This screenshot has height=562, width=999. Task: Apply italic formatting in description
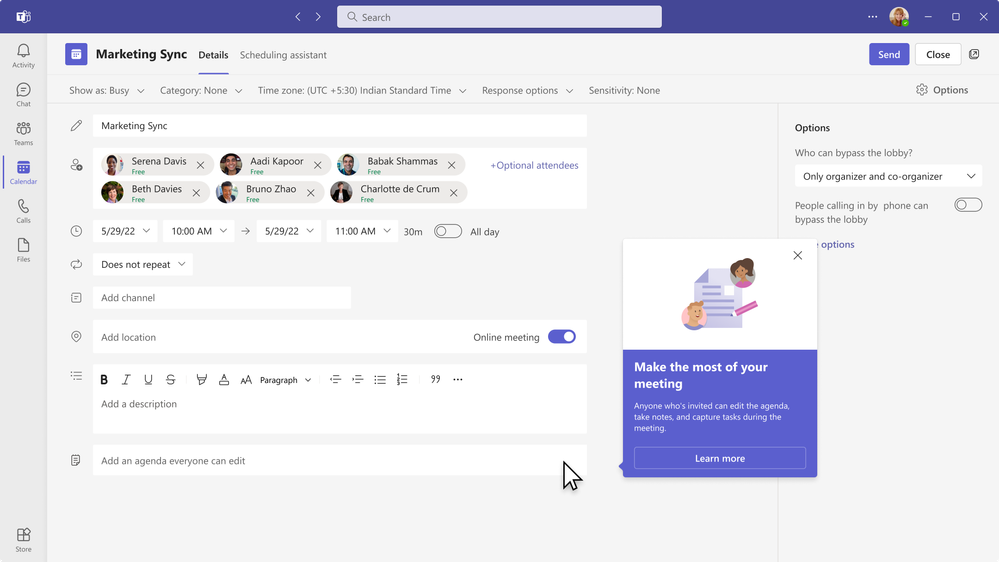[x=126, y=380]
